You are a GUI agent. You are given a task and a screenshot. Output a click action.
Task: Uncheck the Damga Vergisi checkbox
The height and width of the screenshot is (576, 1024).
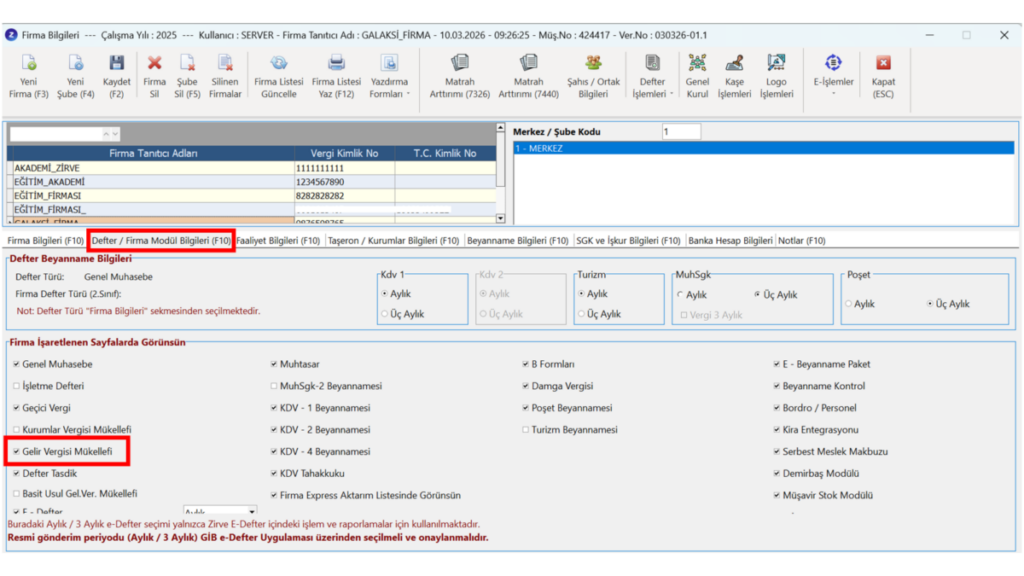click(525, 386)
